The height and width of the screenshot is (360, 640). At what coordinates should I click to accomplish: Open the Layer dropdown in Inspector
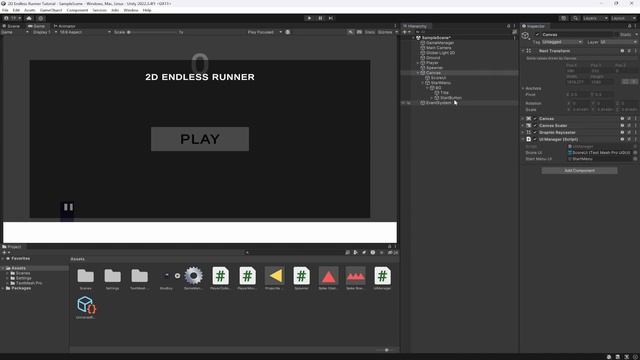coord(618,42)
